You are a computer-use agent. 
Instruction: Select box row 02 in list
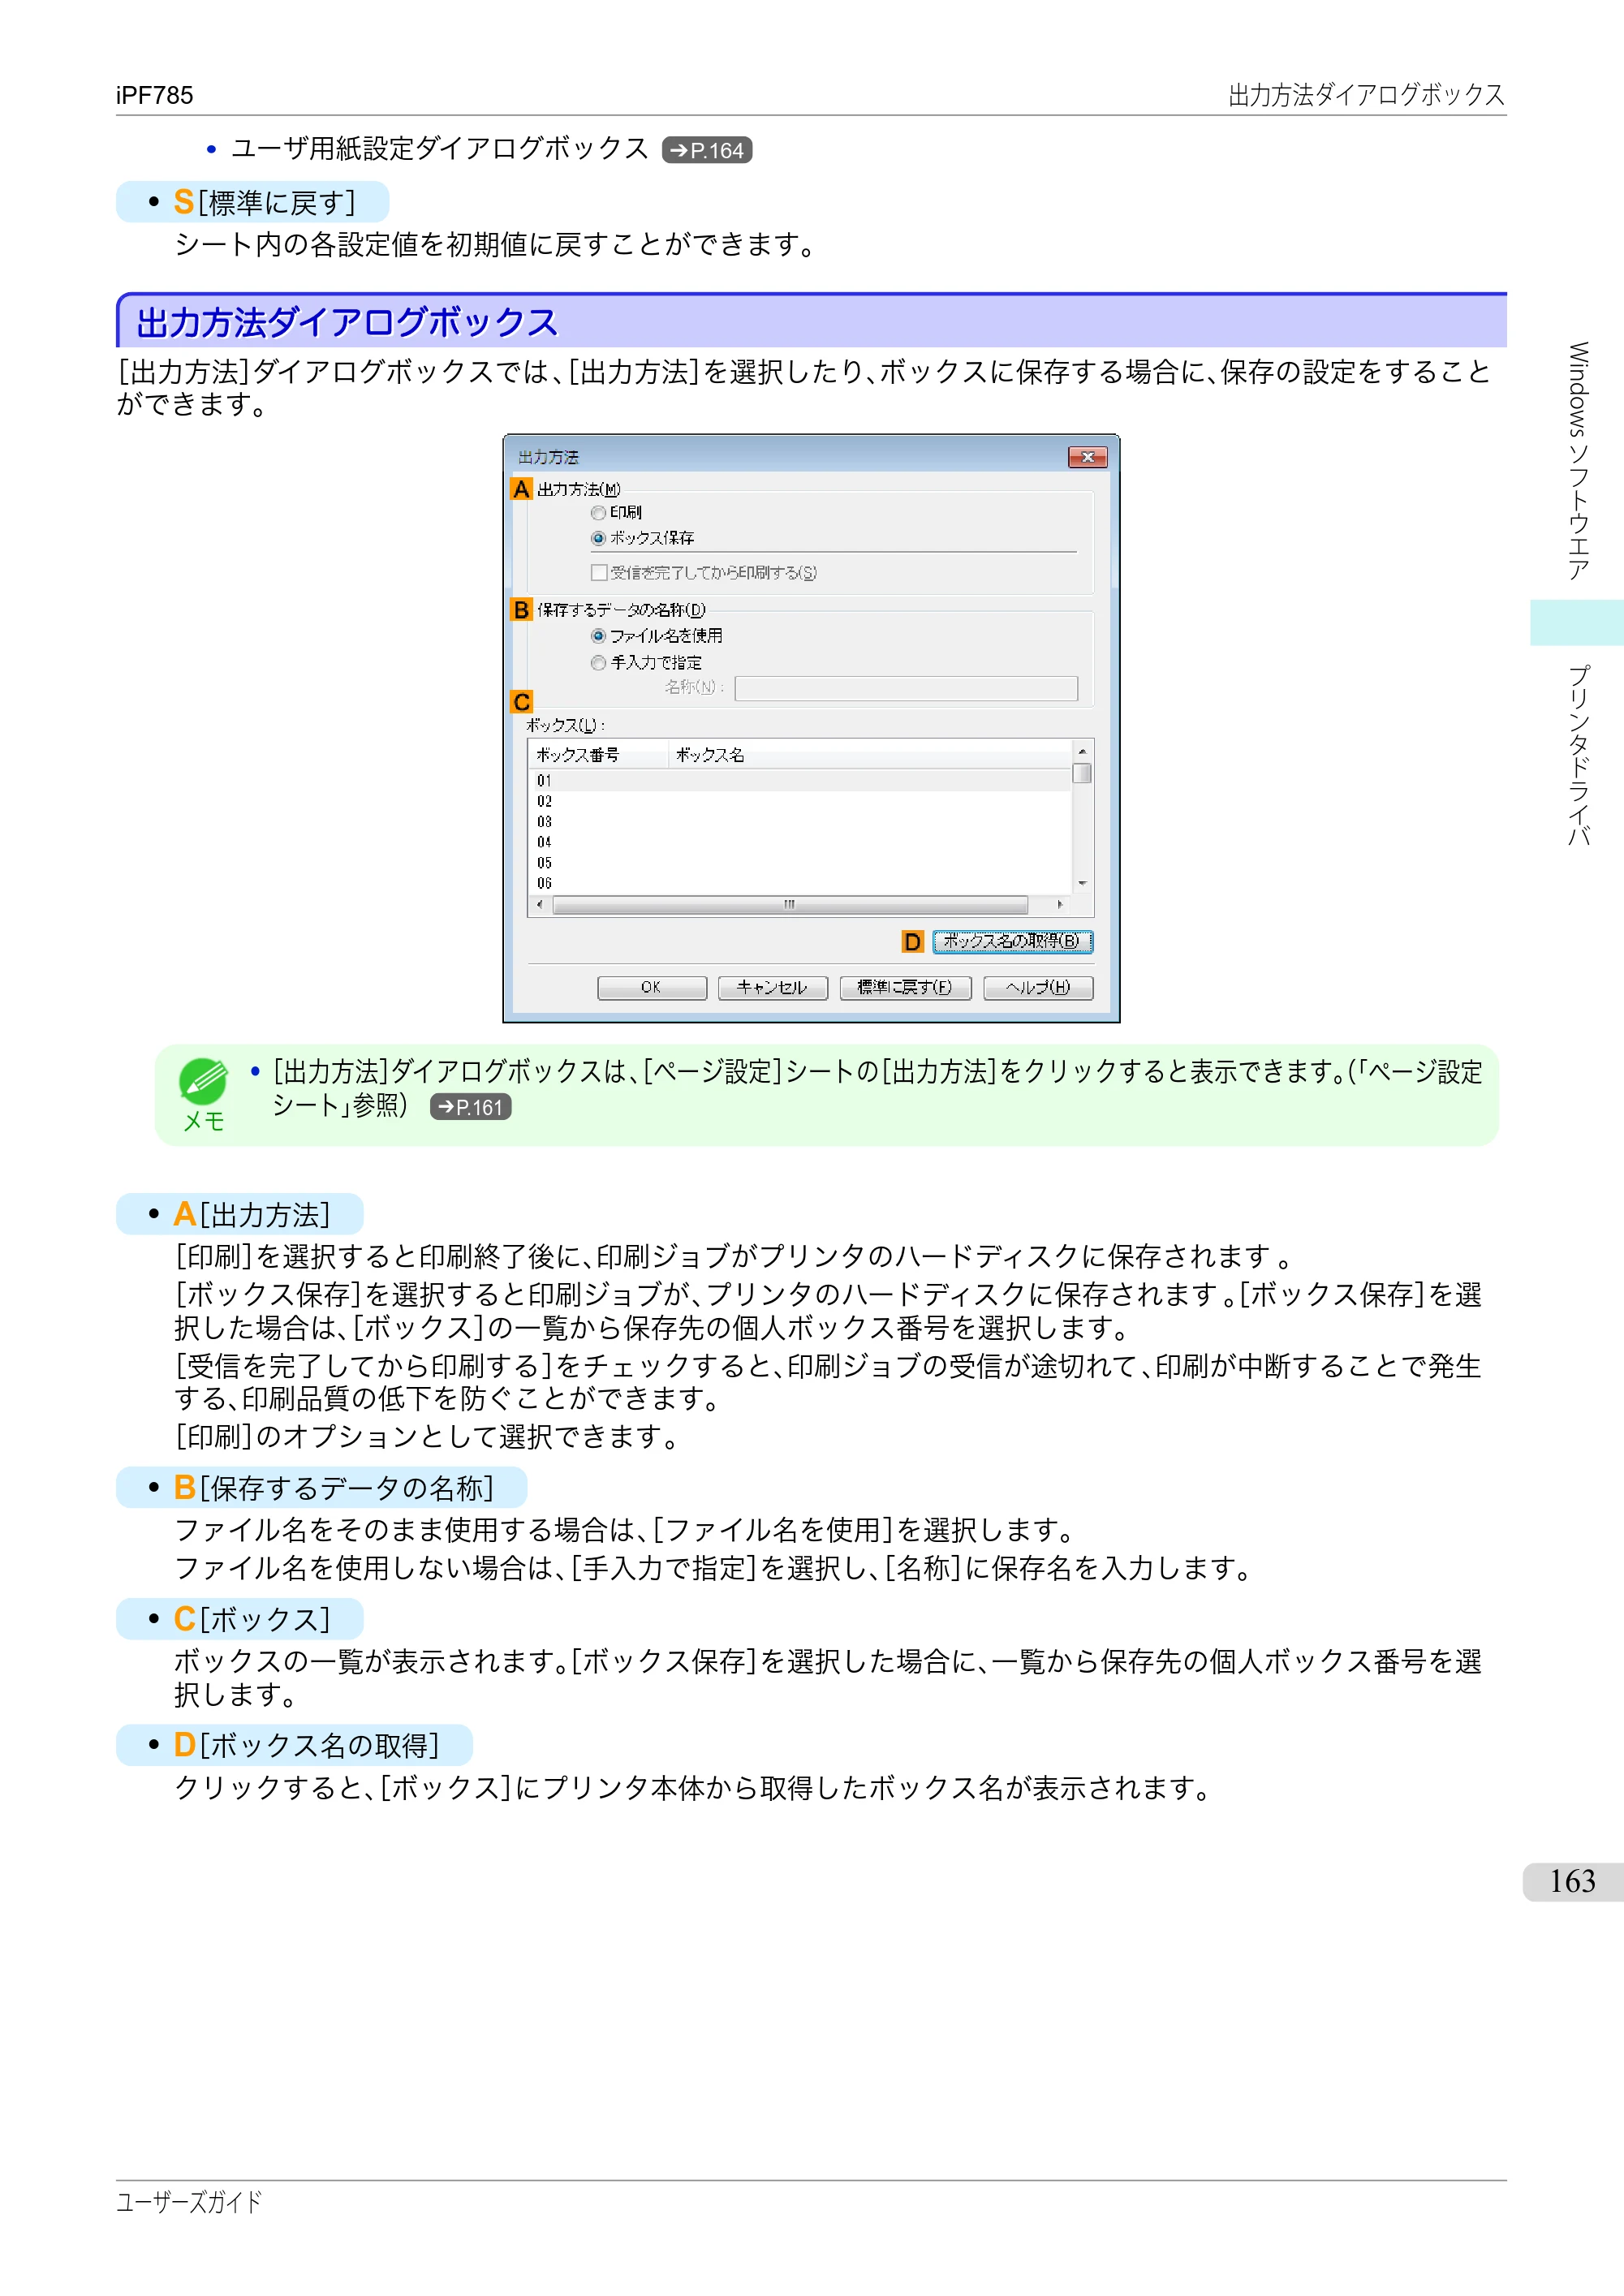click(800, 802)
